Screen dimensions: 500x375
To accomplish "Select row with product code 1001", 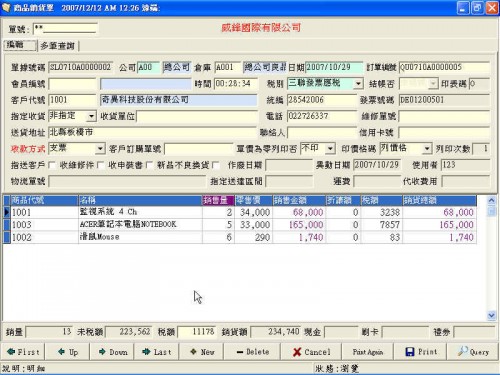I will (239, 212).
